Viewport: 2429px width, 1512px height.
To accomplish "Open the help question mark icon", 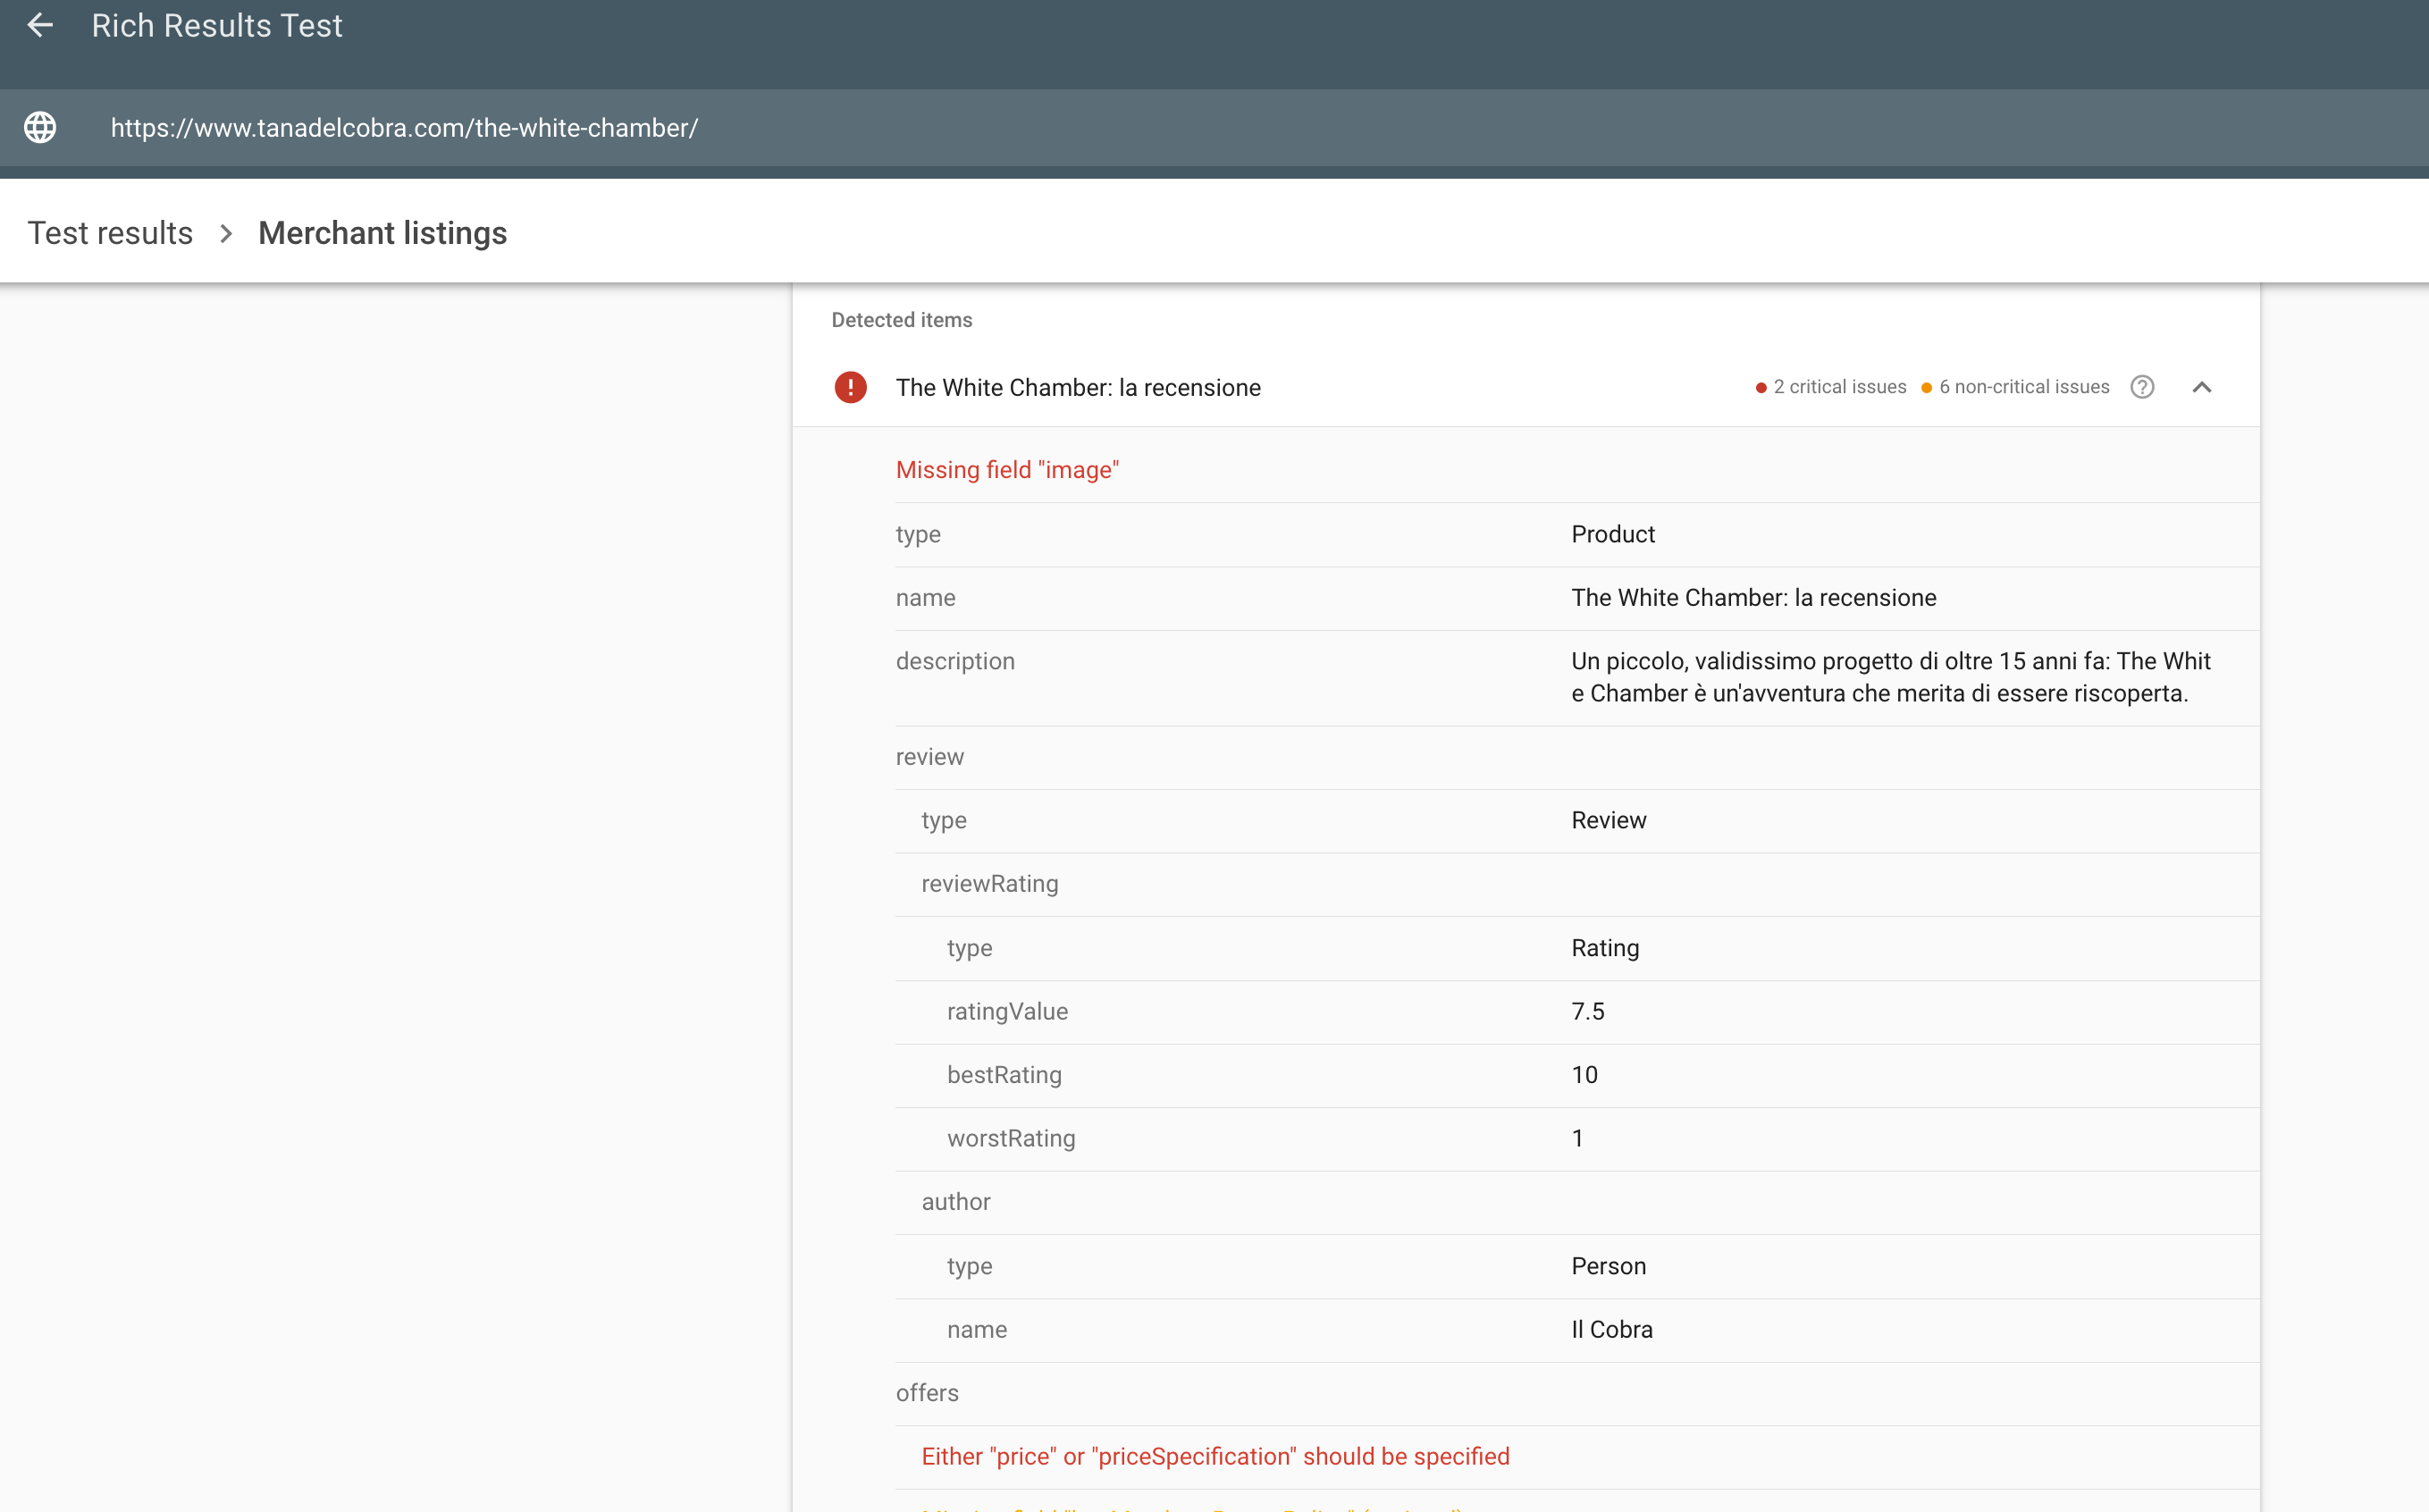I will click(2142, 387).
